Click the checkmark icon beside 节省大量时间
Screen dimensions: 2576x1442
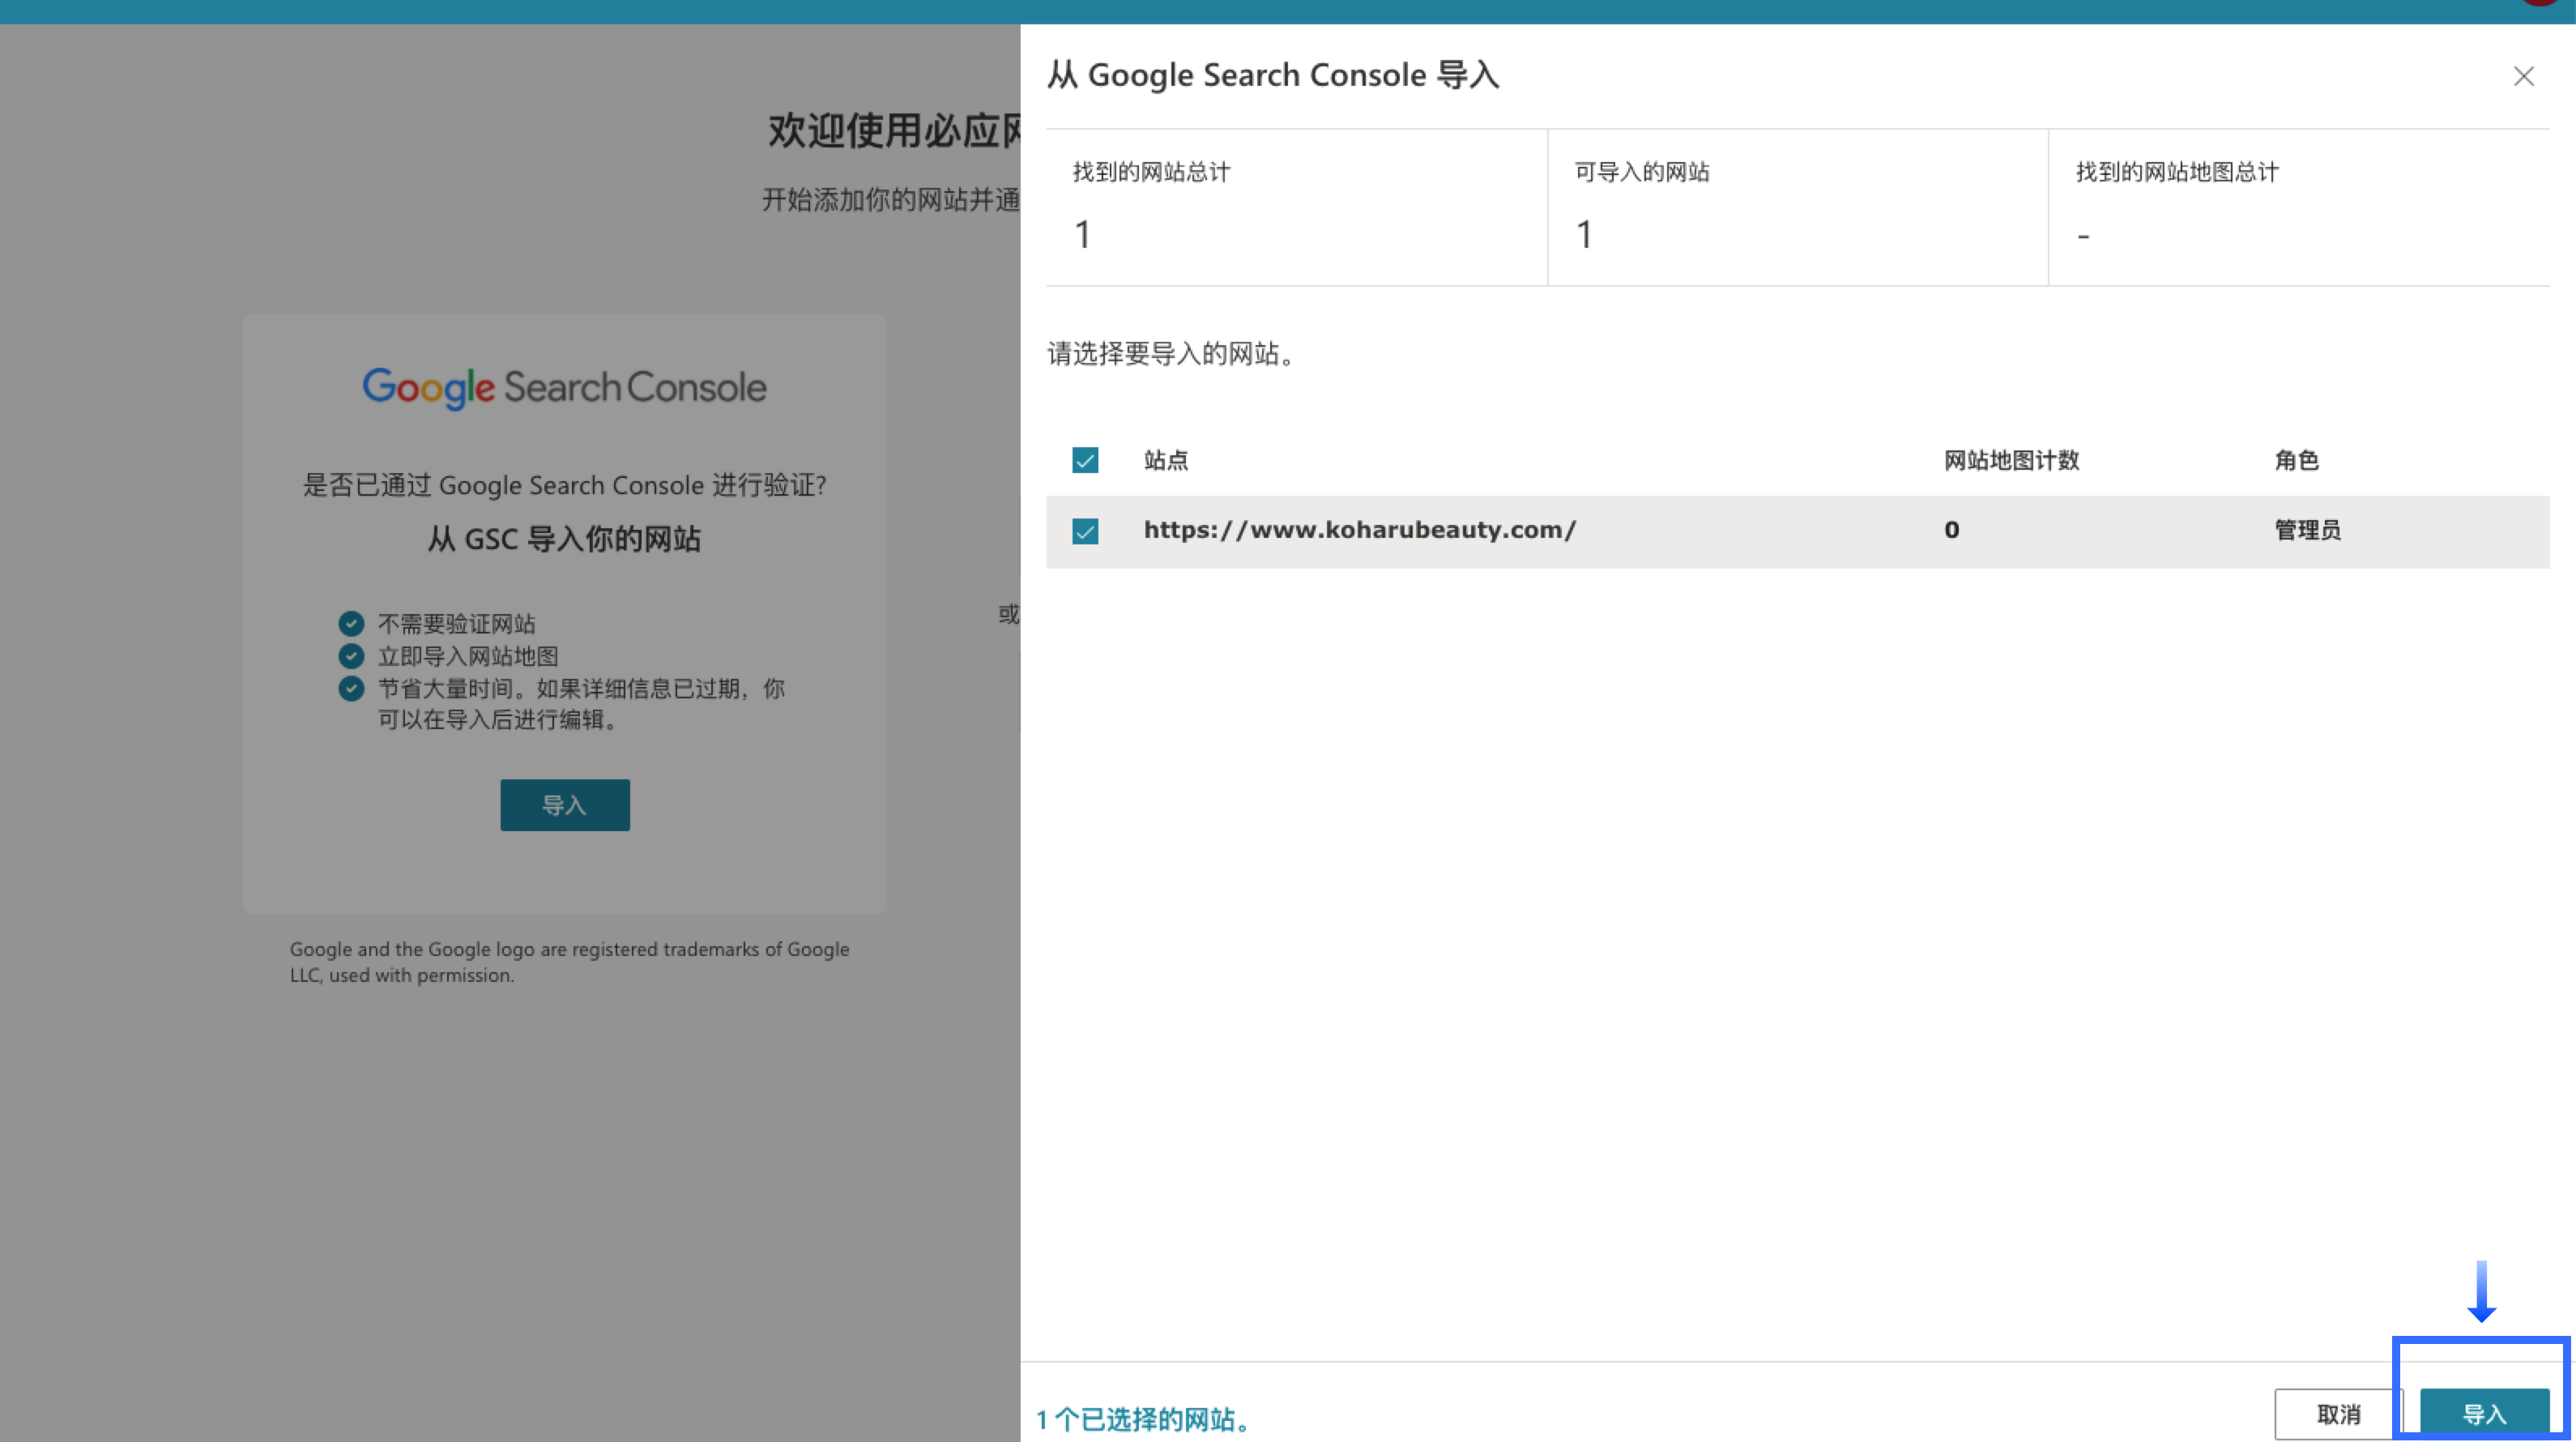[351, 689]
